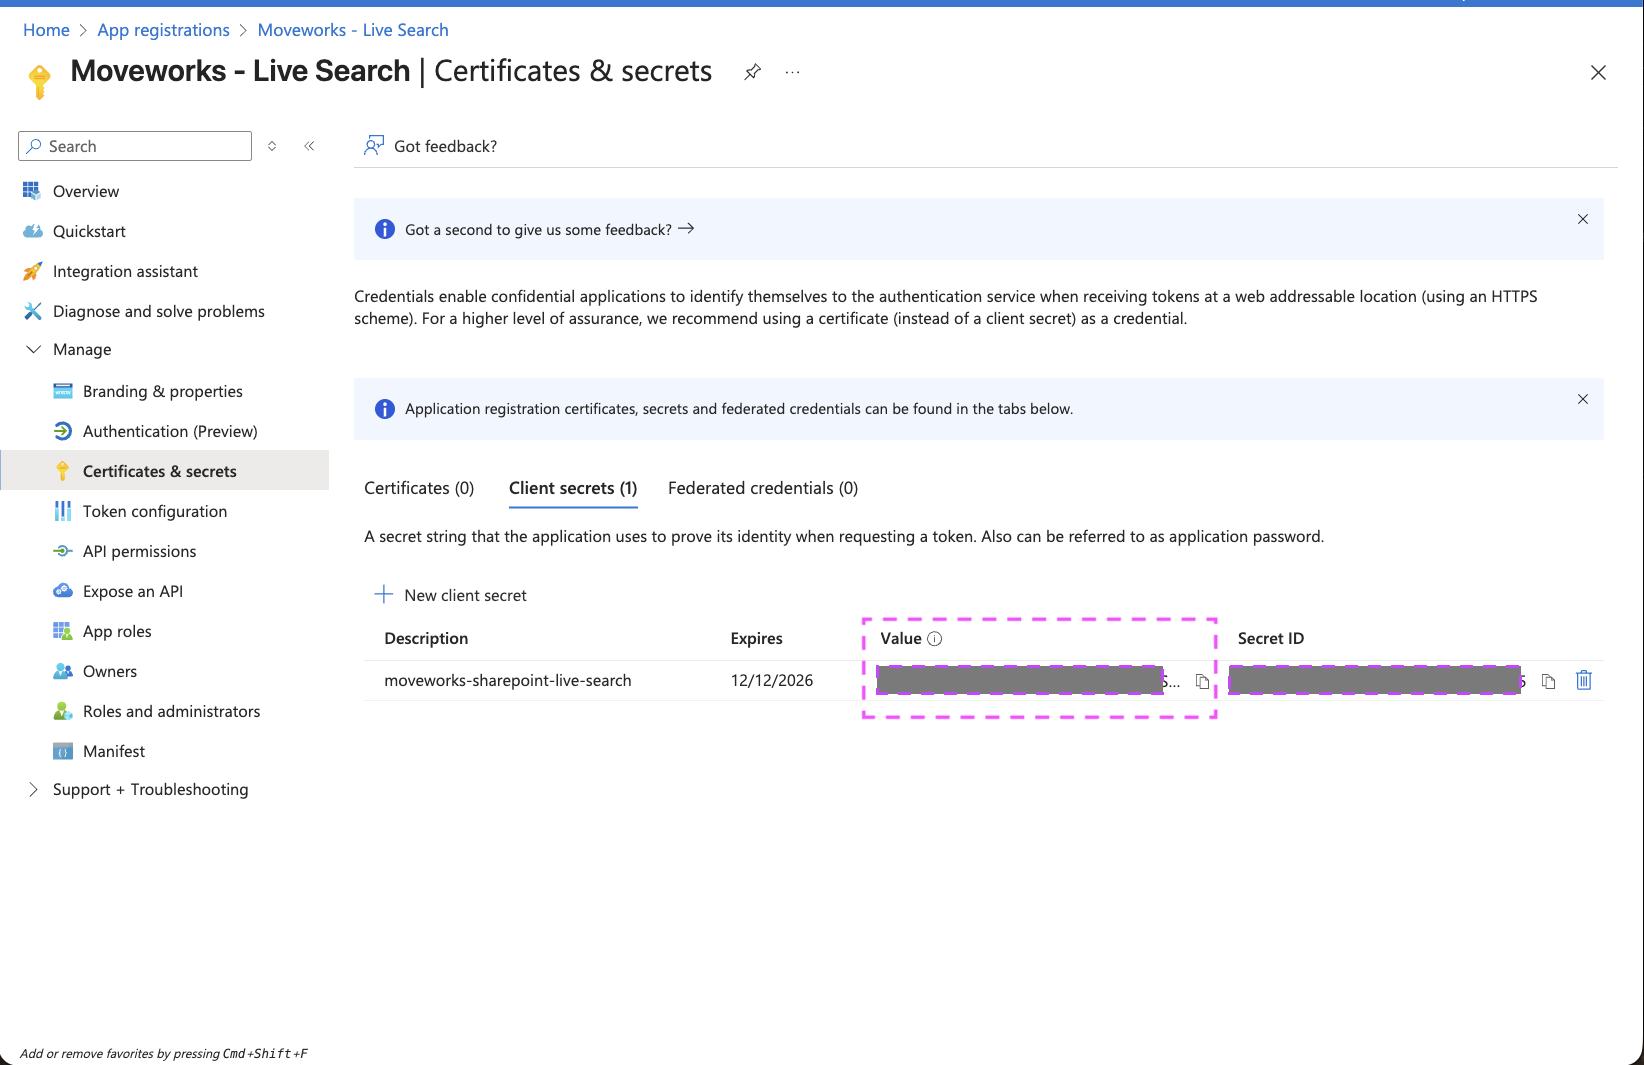Collapse the Manage section

point(33,349)
